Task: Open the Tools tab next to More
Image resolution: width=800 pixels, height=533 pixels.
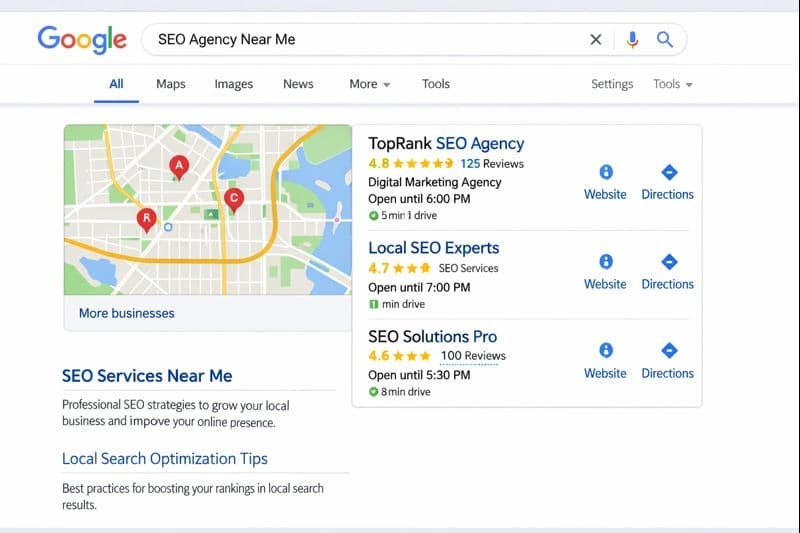Action: coord(436,84)
